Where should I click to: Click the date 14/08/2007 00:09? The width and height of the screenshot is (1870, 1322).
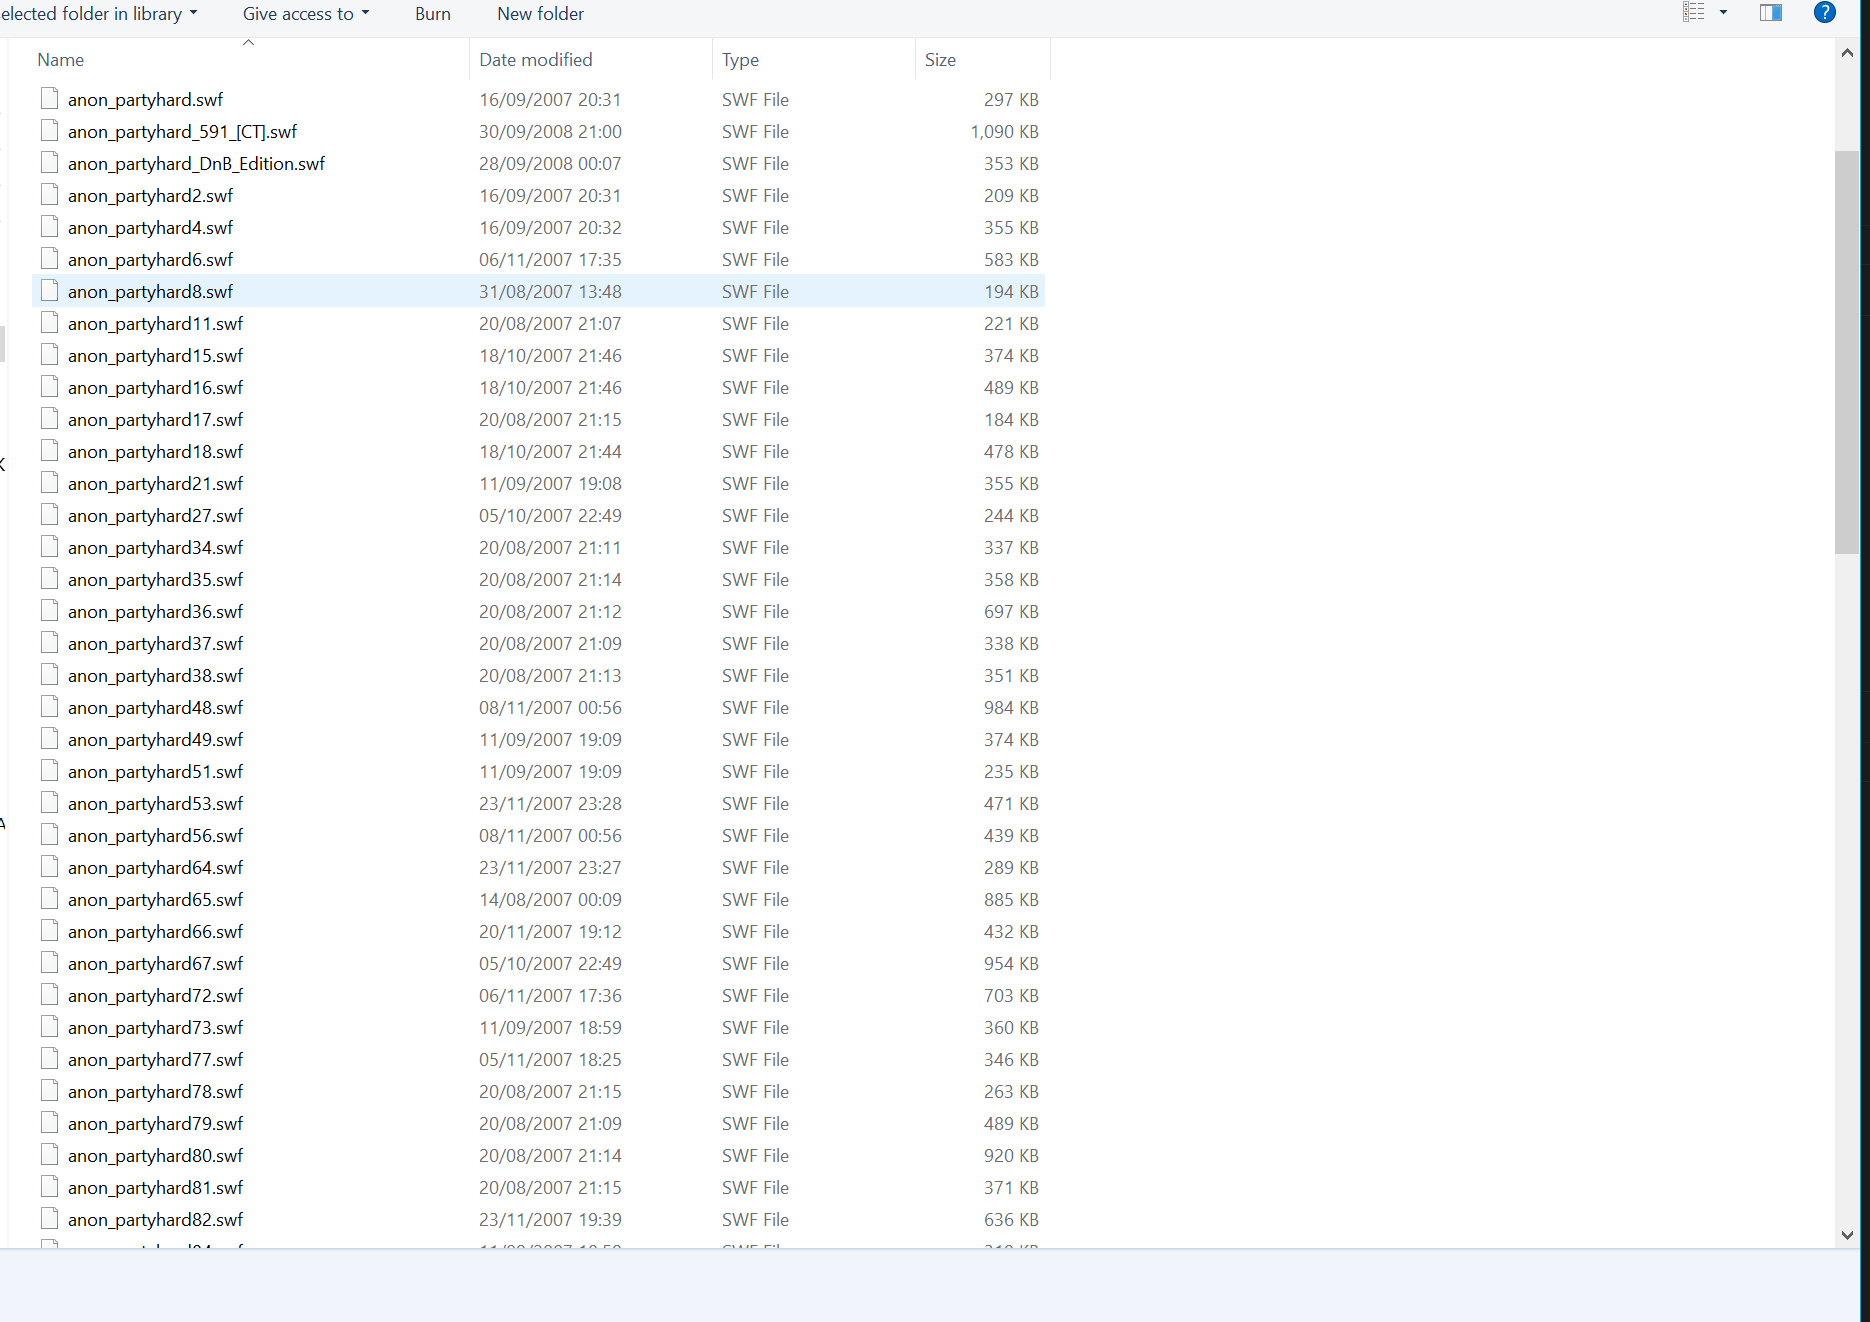(x=550, y=900)
